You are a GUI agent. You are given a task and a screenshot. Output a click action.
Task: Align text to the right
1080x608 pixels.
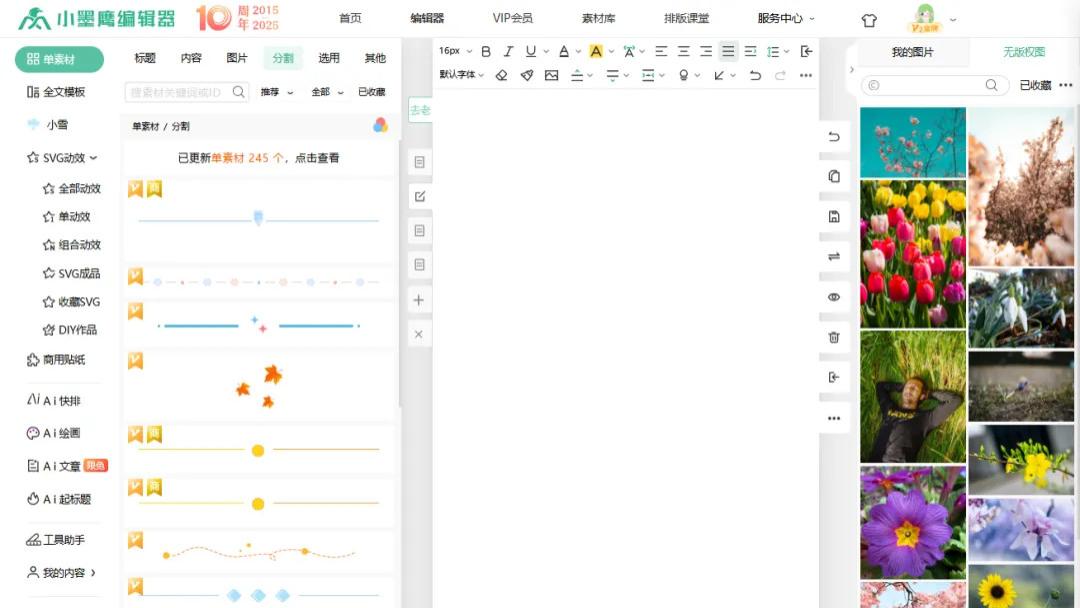pos(705,51)
